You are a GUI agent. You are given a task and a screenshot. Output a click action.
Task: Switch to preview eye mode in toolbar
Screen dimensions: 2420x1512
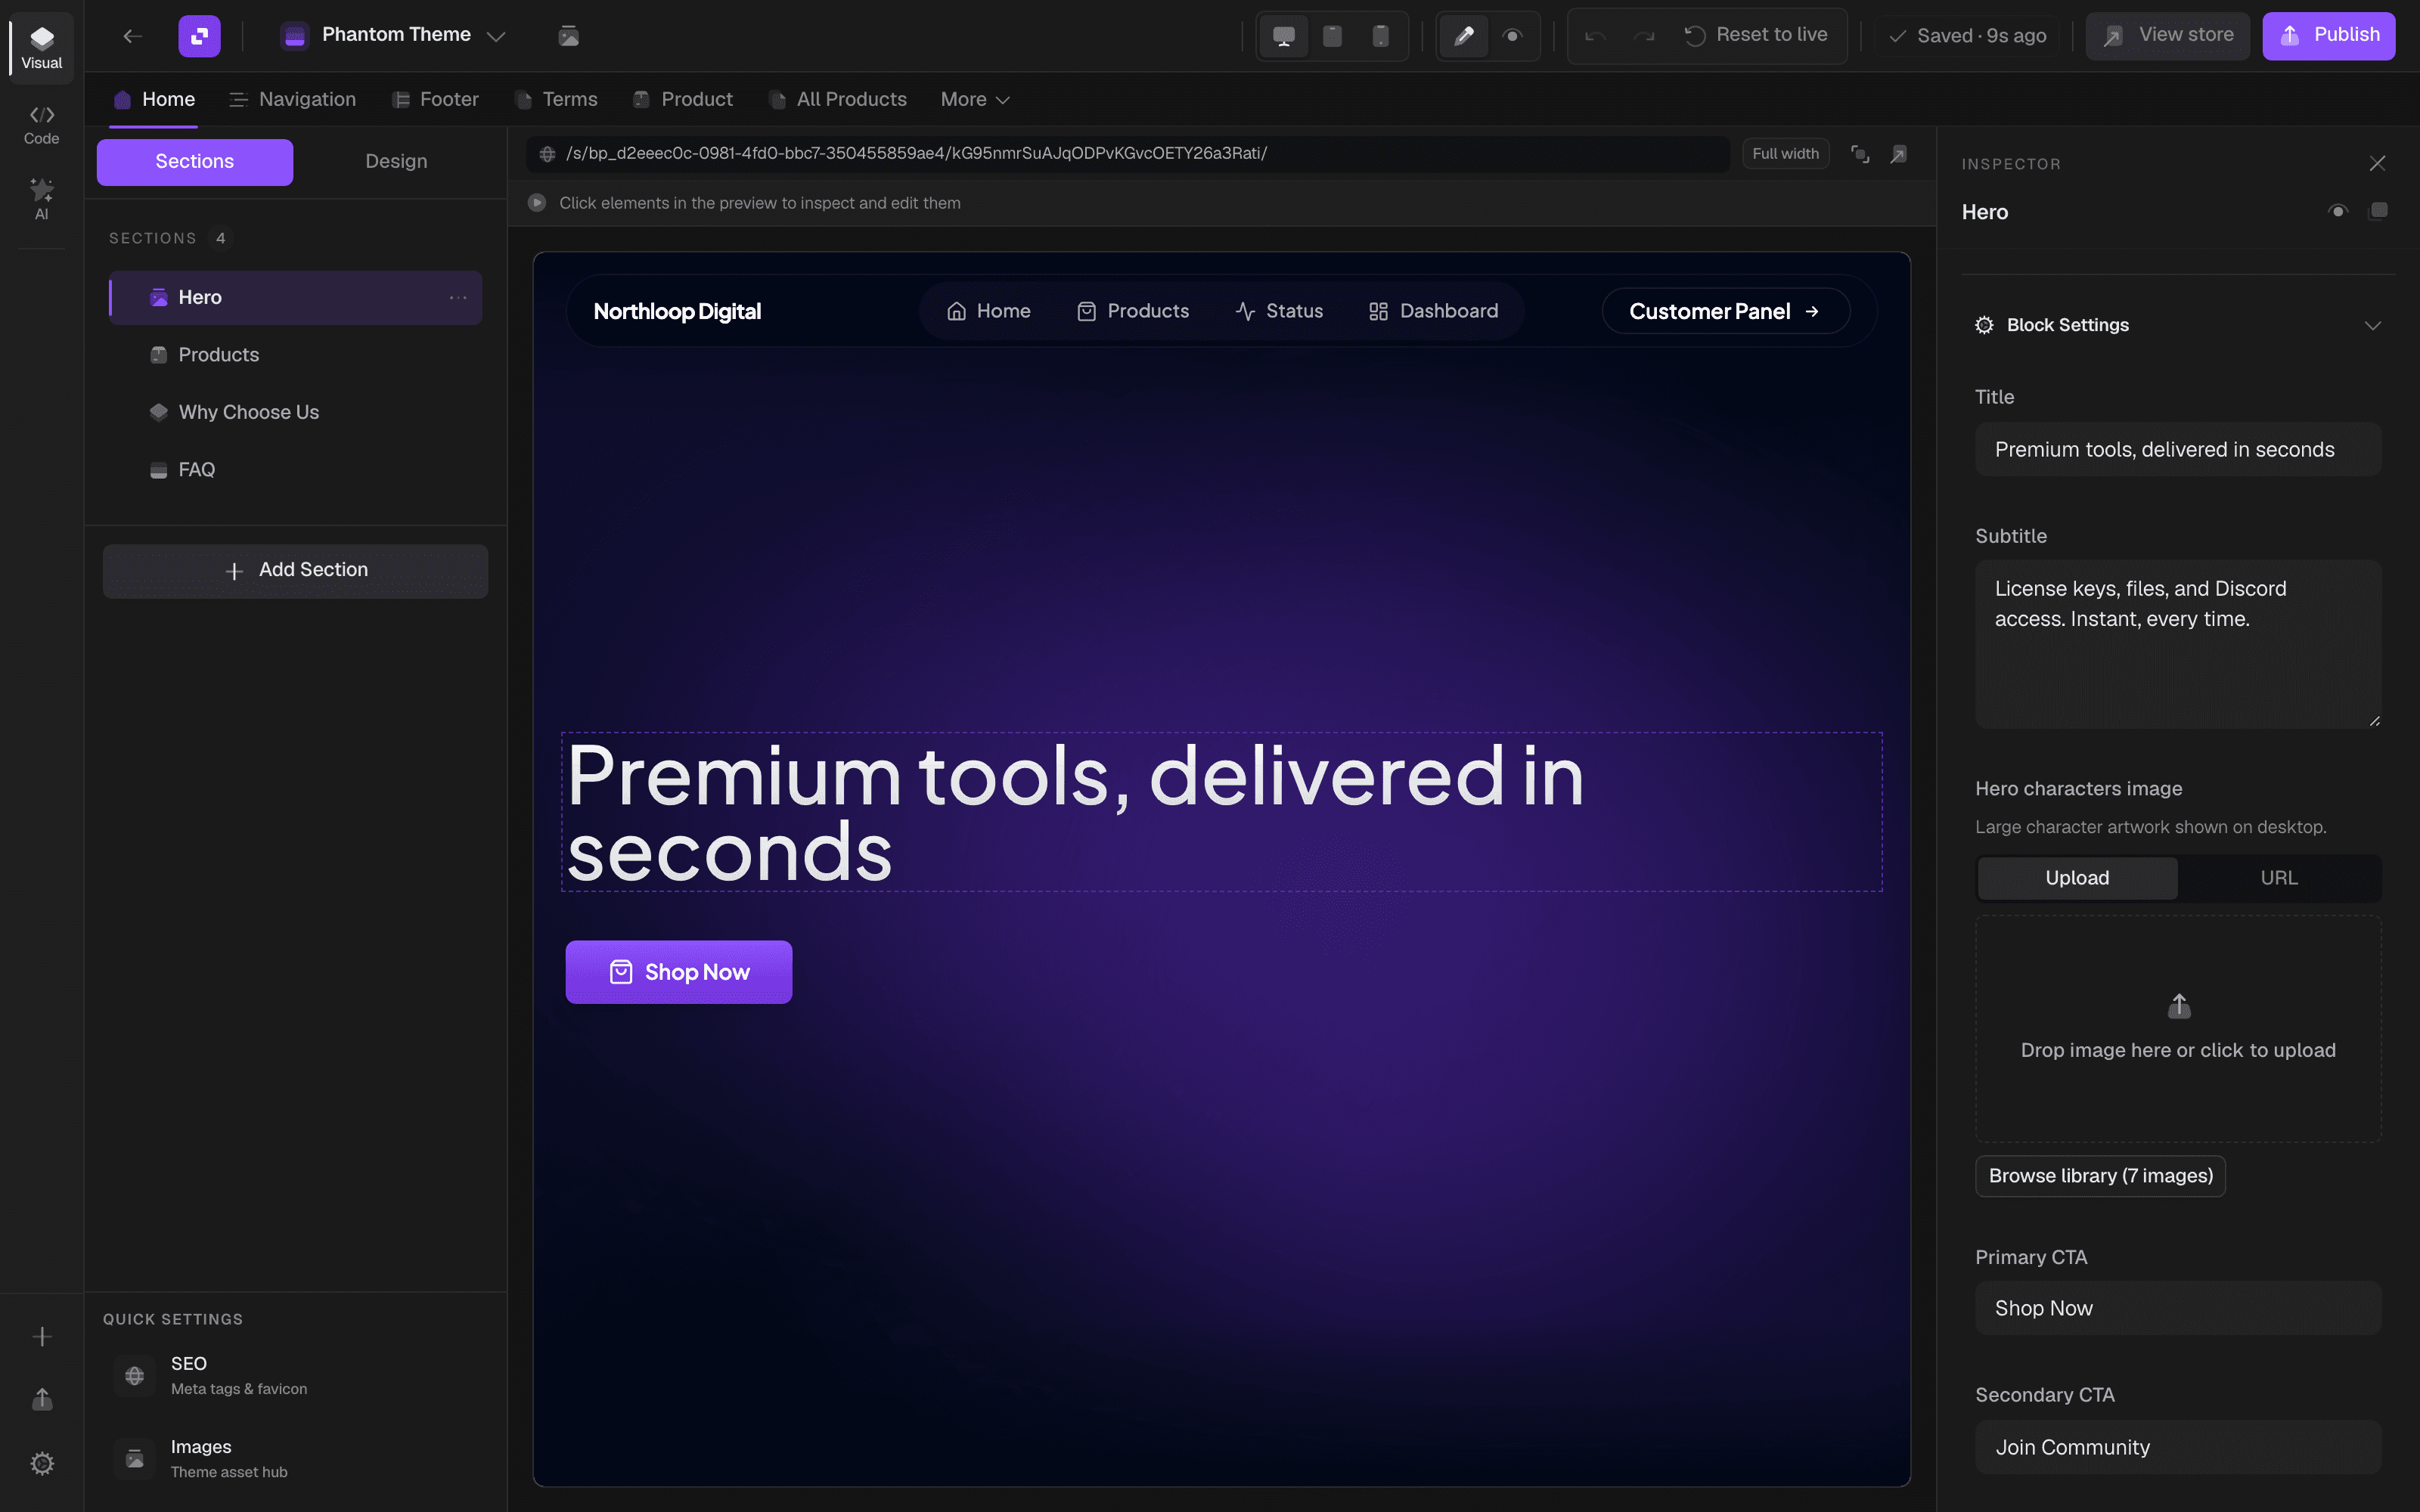pos(1512,36)
